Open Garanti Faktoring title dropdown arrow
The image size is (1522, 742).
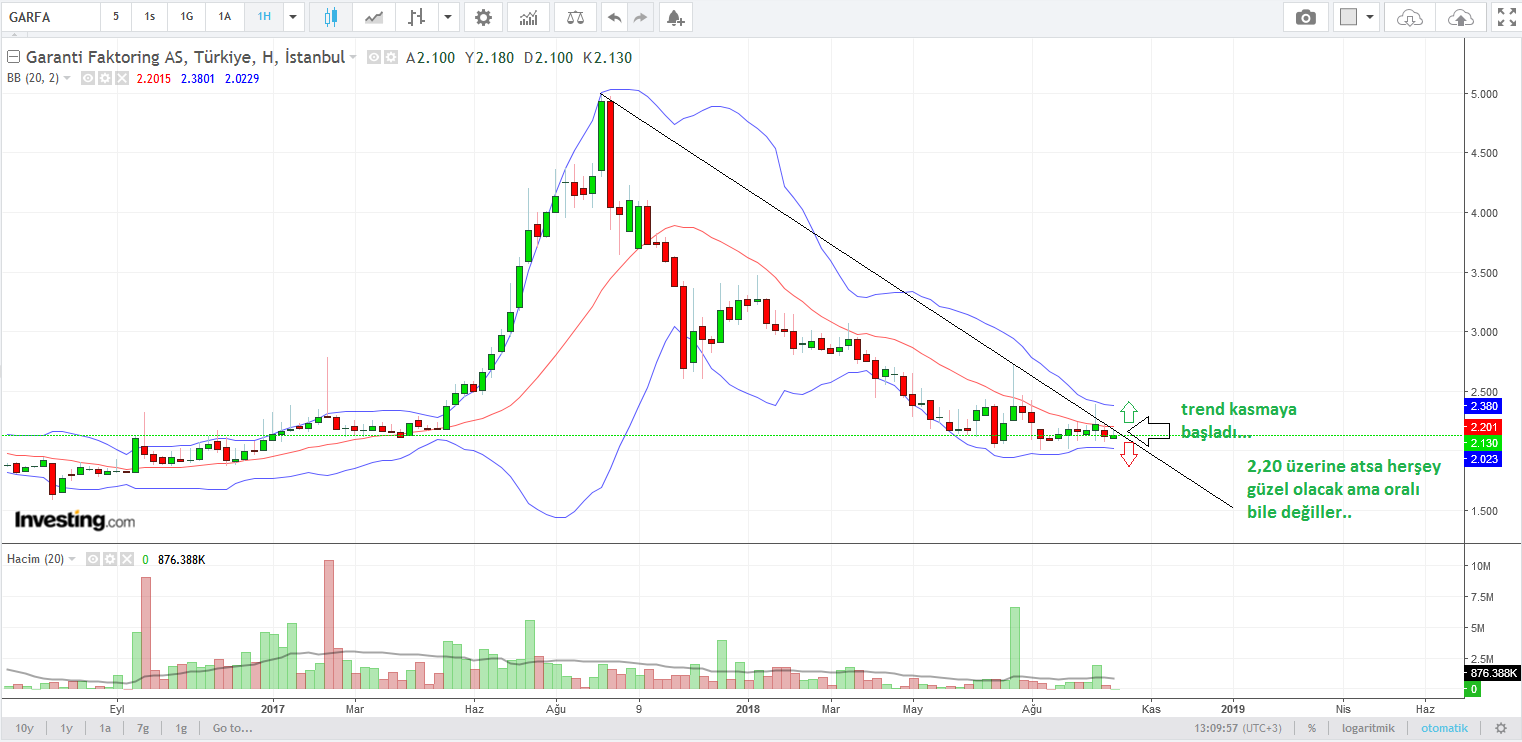point(352,58)
